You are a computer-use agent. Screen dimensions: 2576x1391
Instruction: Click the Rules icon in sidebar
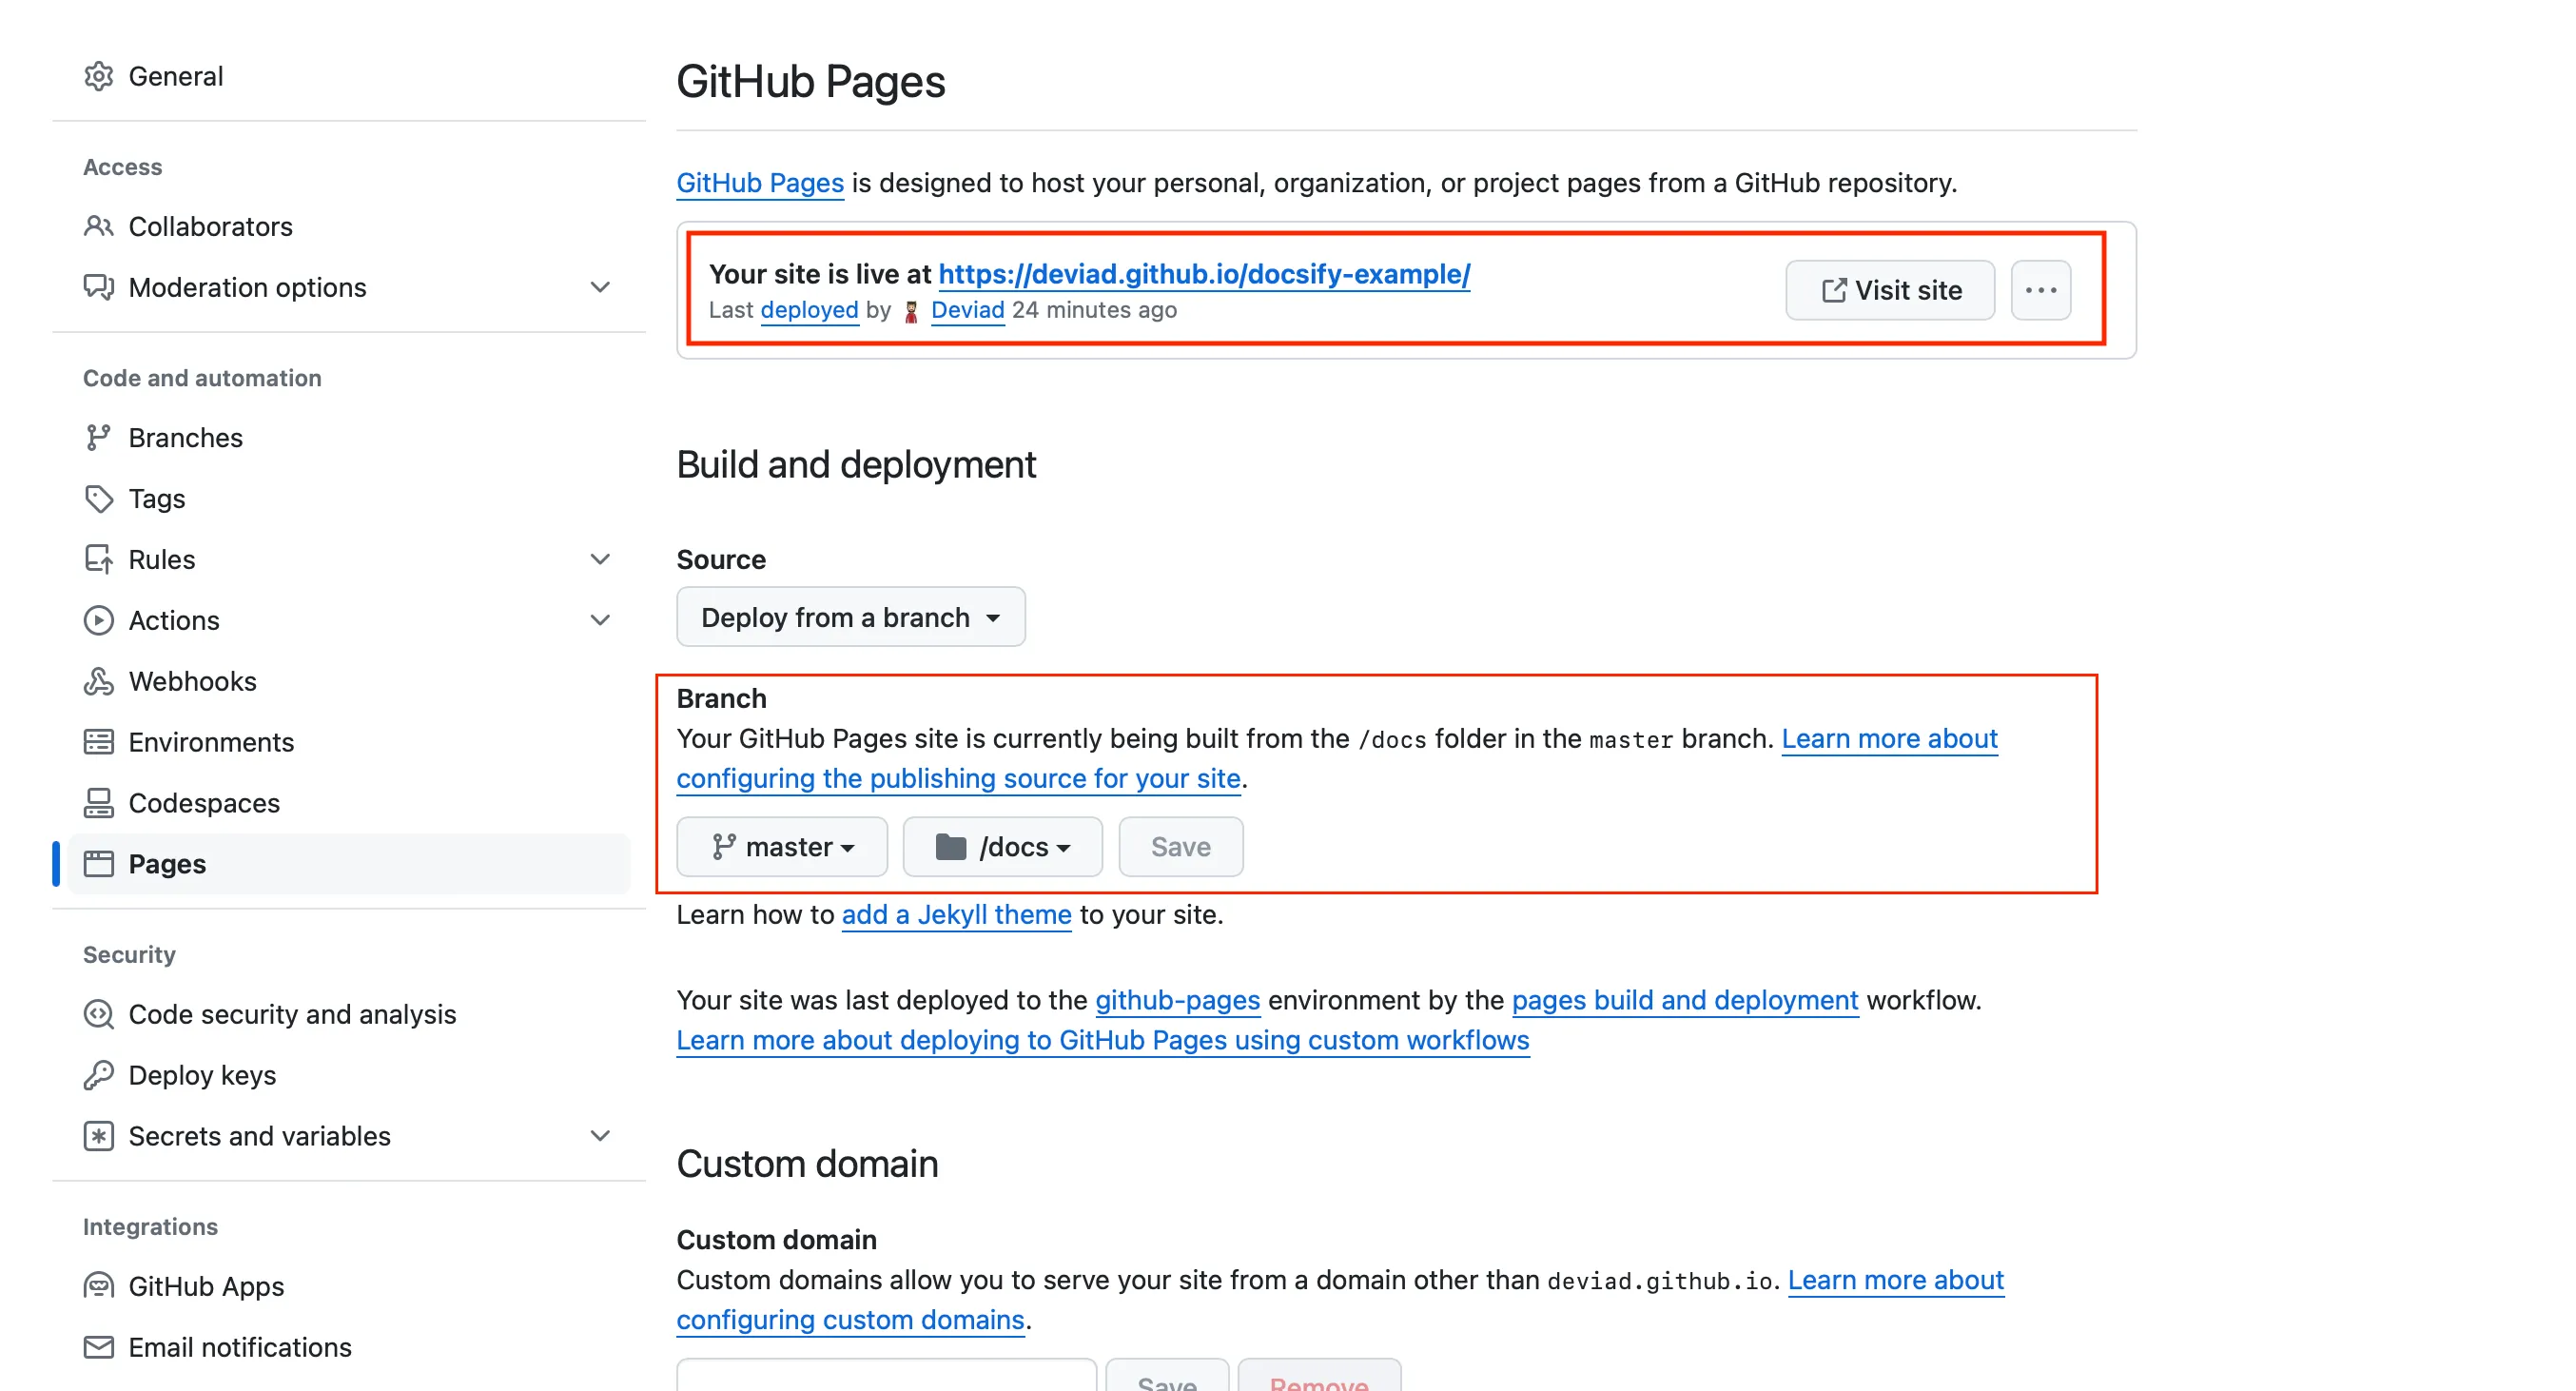(x=98, y=559)
